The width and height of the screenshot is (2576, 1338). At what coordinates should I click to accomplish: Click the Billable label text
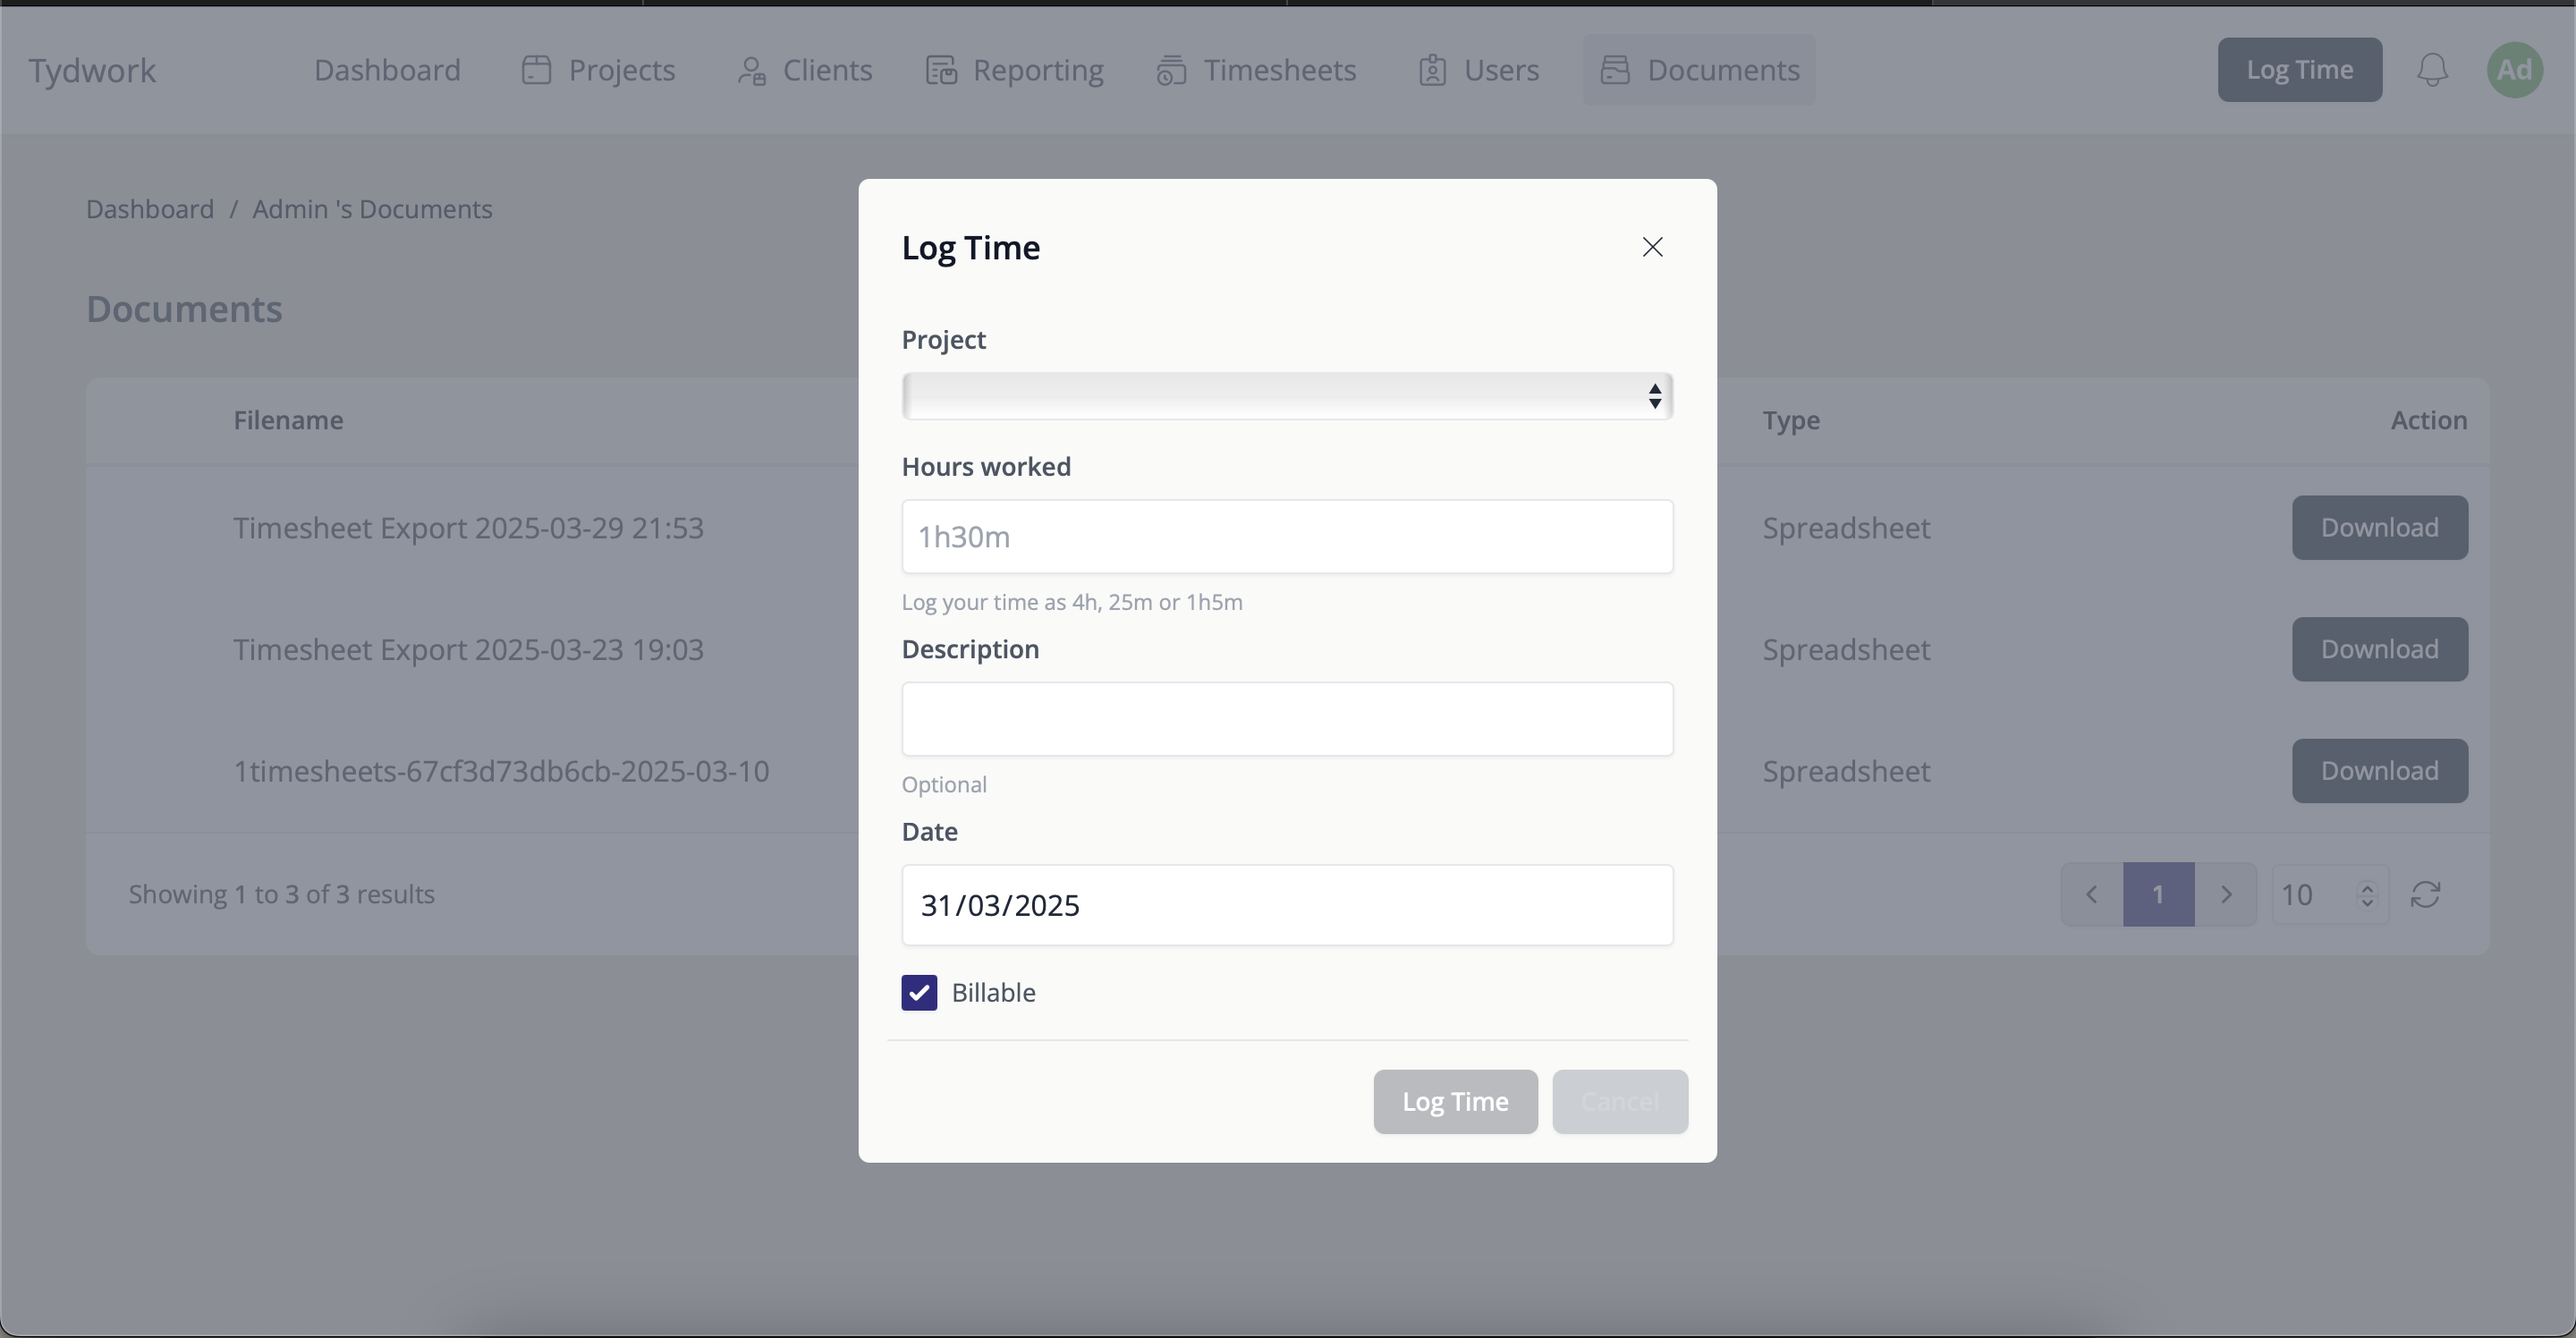(993, 993)
